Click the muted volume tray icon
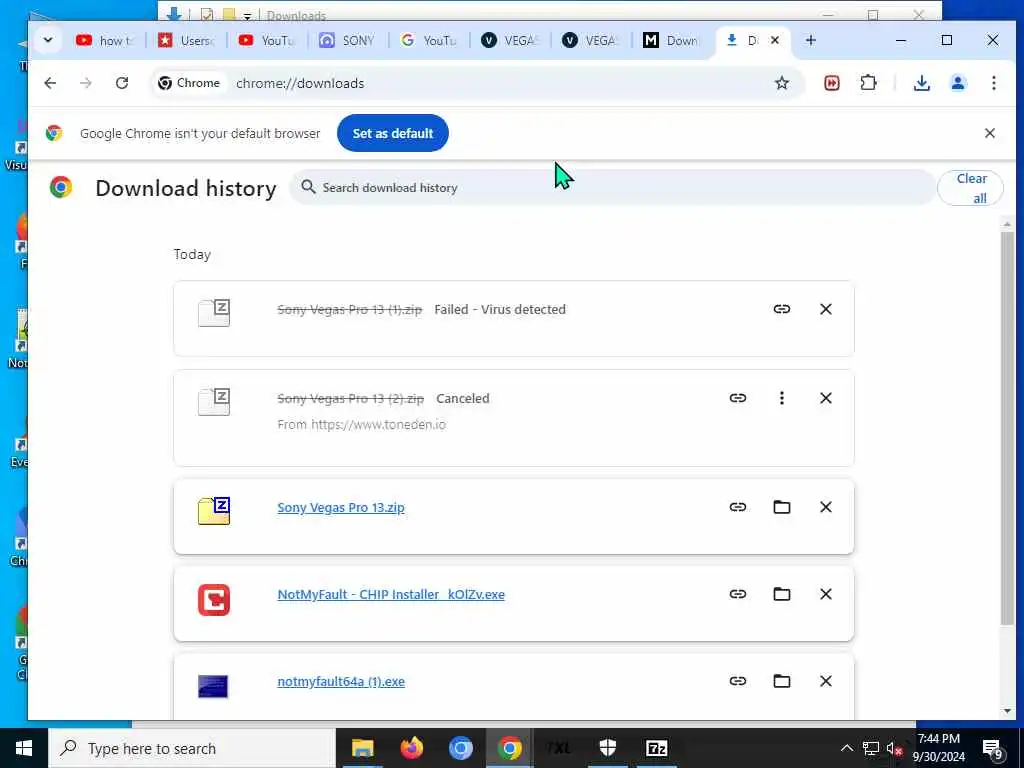1024x768 pixels. (893, 748)
